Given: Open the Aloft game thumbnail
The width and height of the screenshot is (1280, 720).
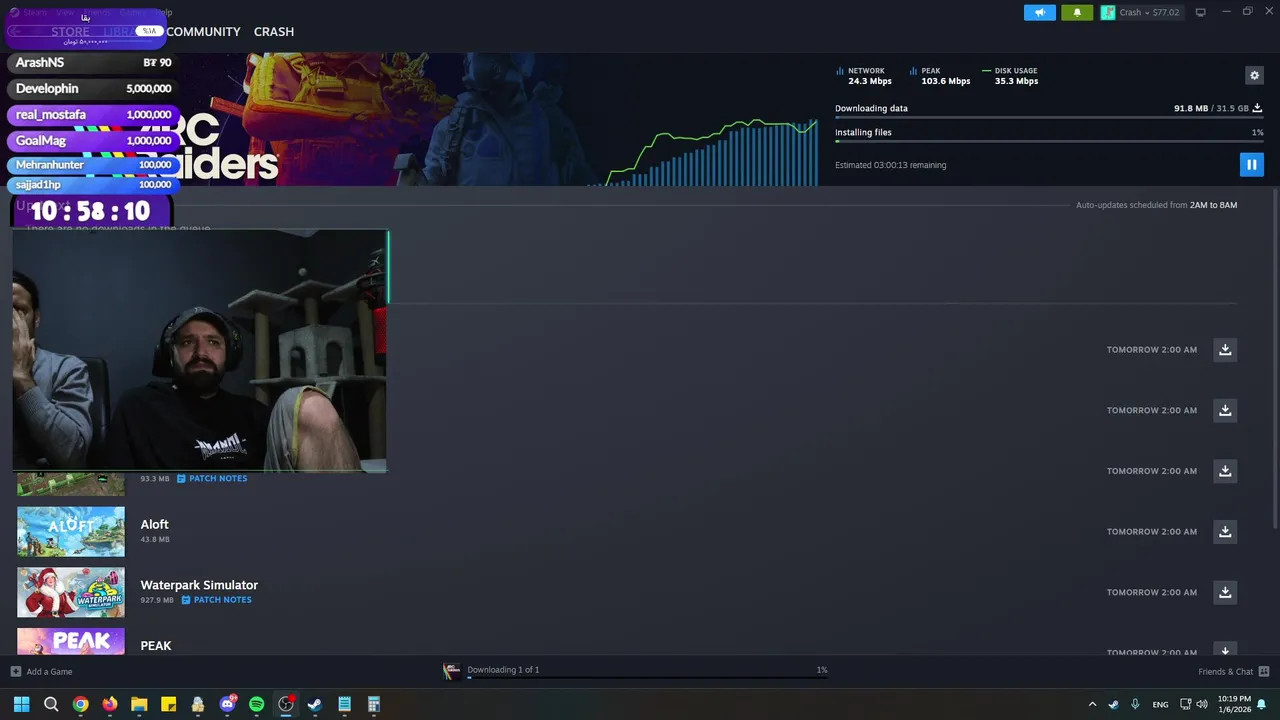Looking at the screenshot, I should (x=71, y=531).
